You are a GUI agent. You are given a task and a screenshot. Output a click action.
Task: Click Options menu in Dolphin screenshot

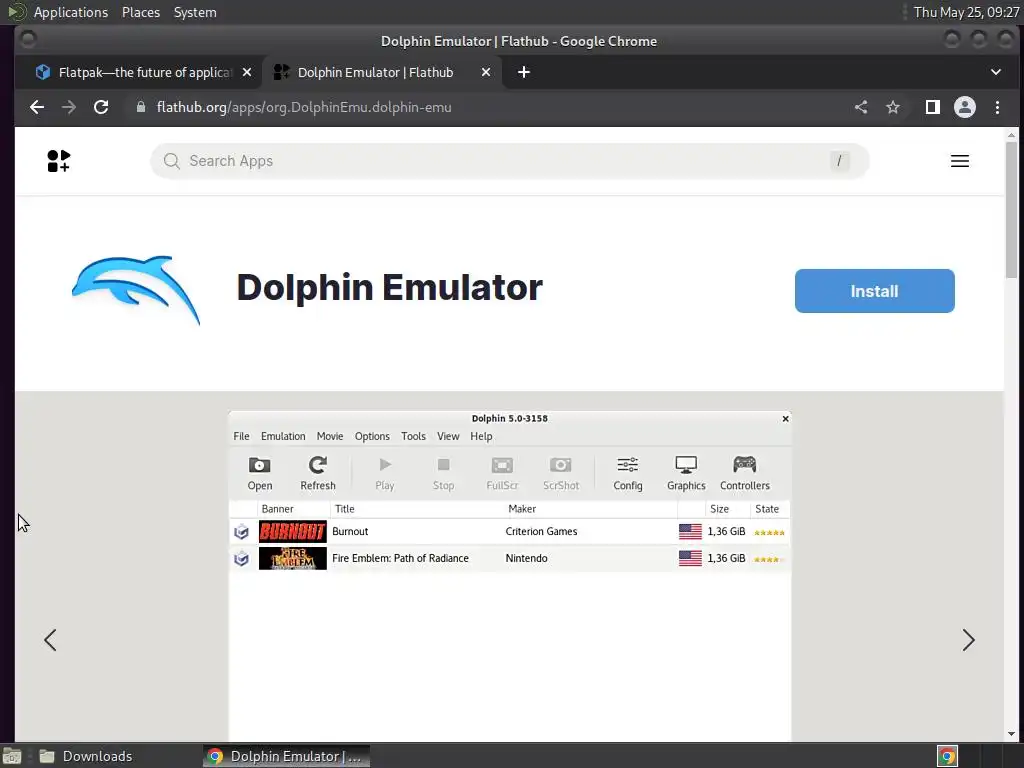(372, 436)
